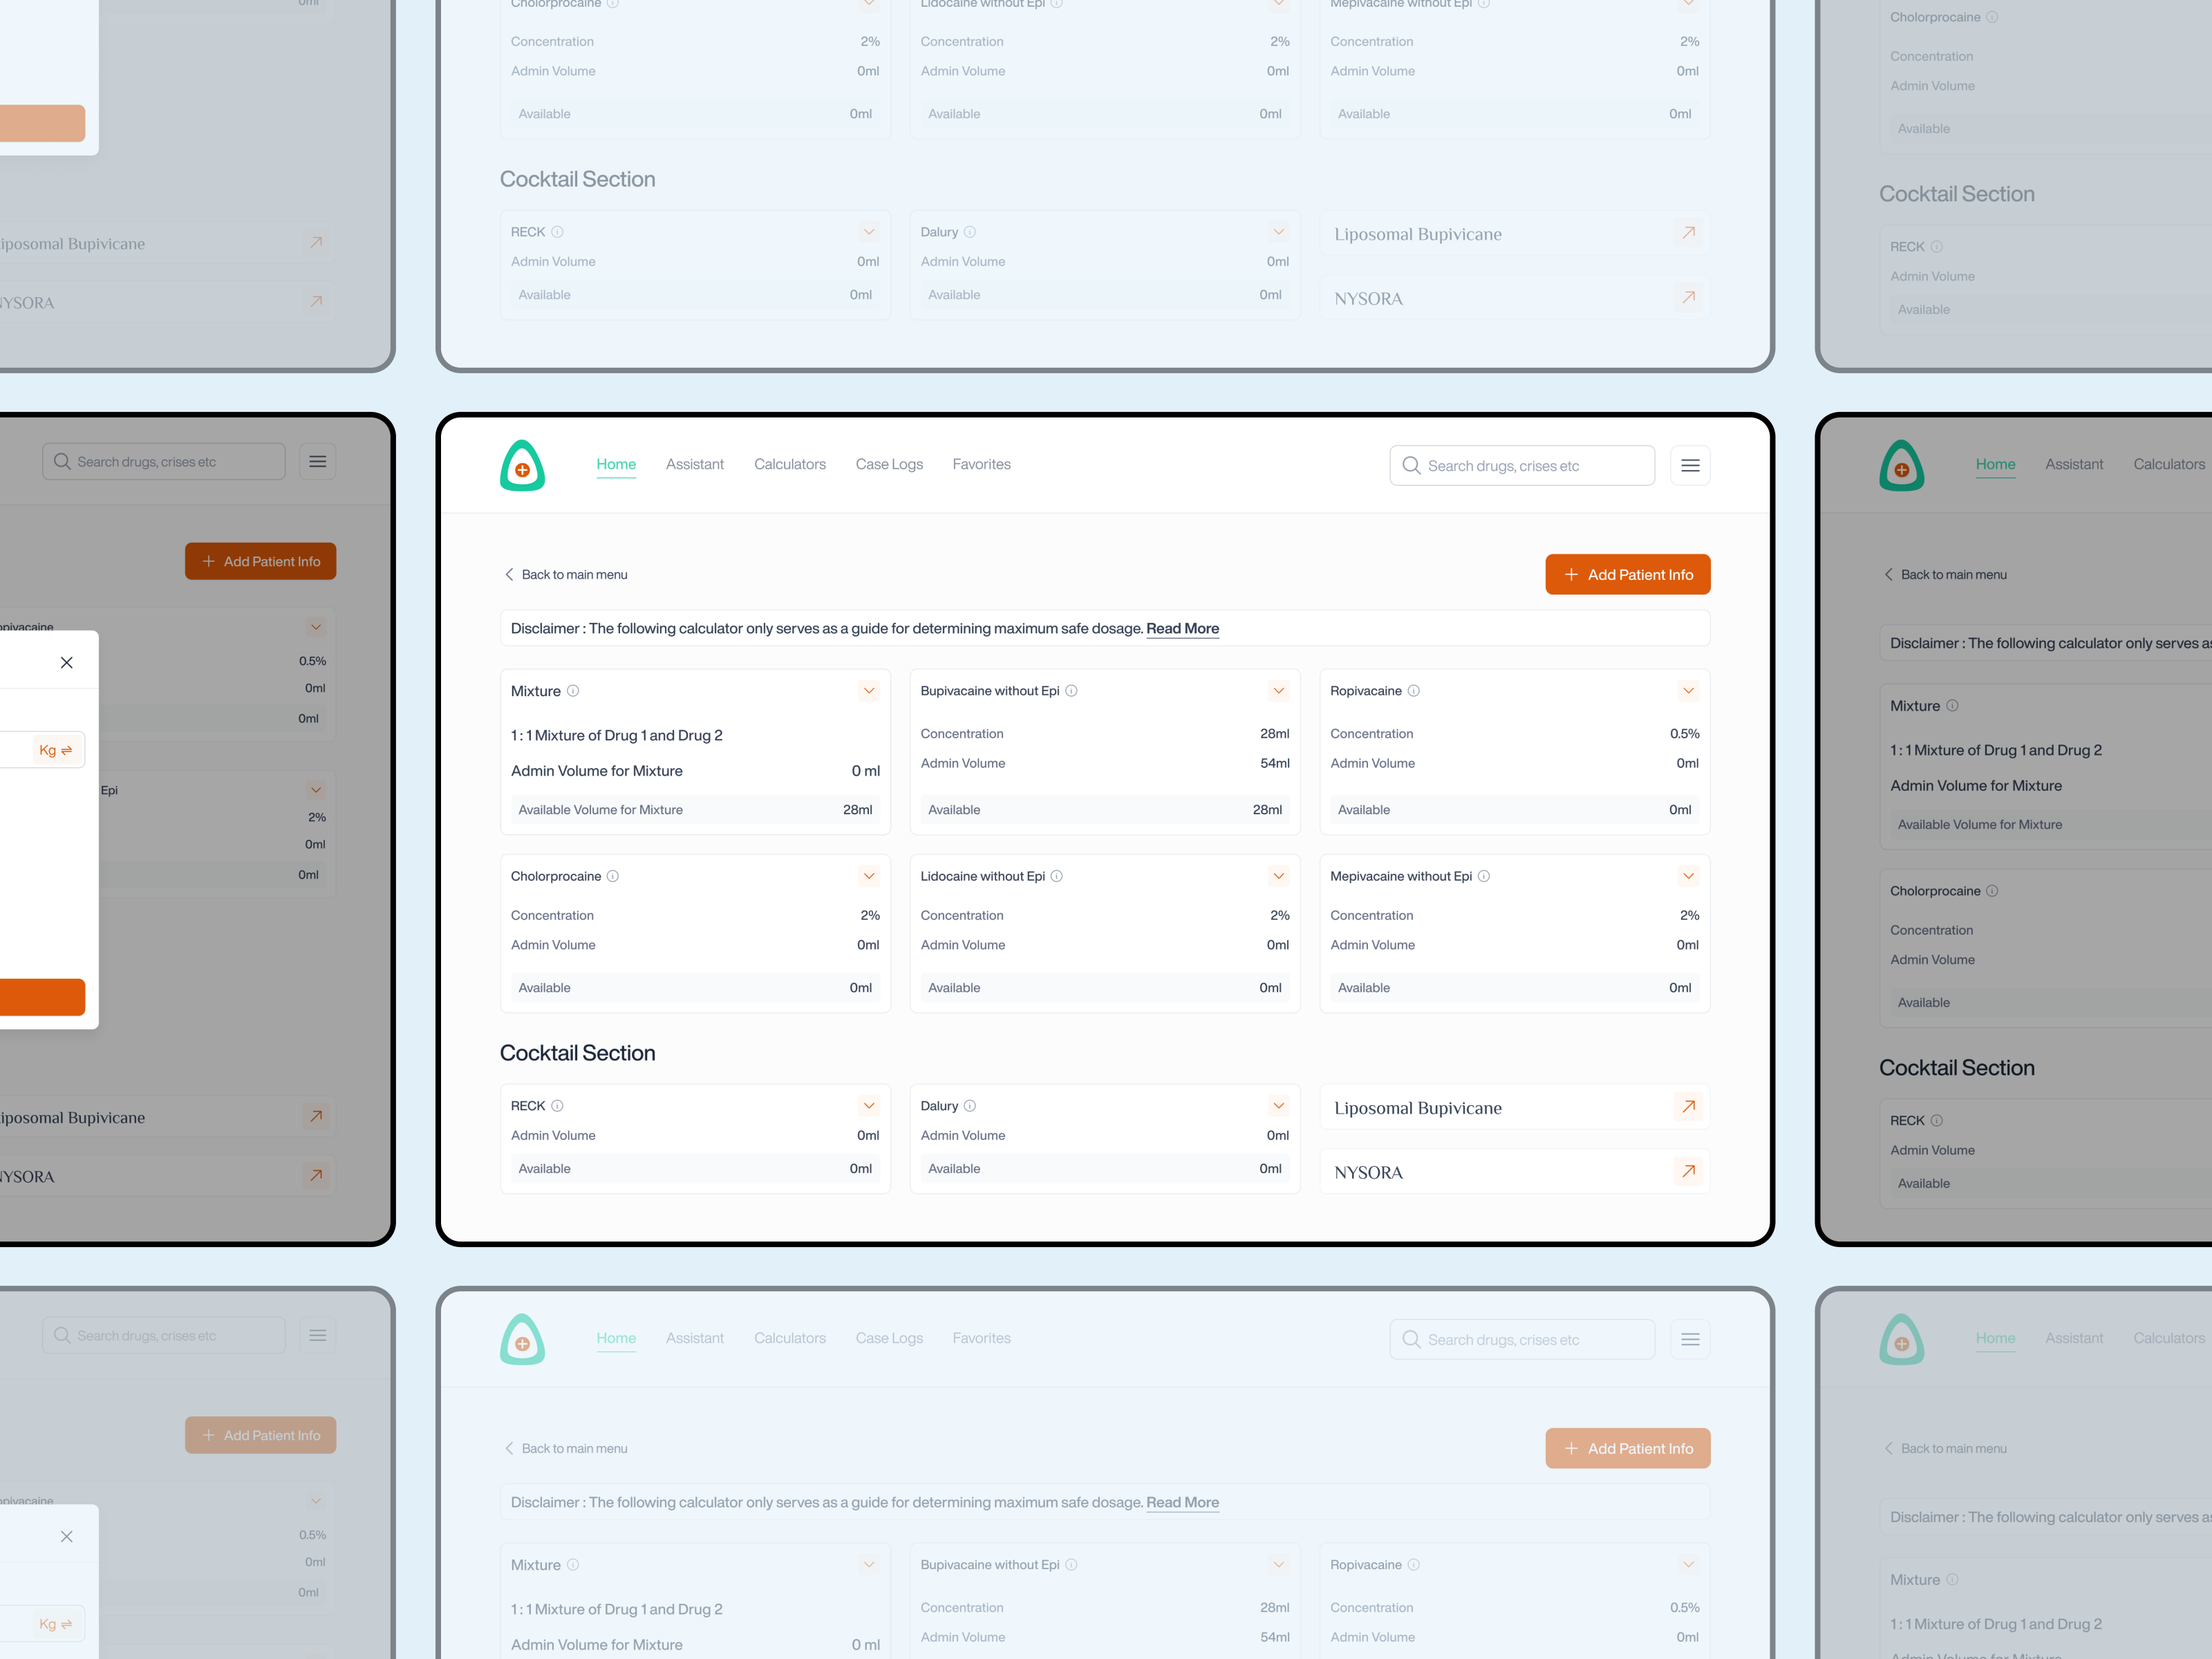Viewport: 2212px width, 1659px height.
Task: Open the Lidocaine without Epi info icon in the main center window
Action: point(1056,875)
